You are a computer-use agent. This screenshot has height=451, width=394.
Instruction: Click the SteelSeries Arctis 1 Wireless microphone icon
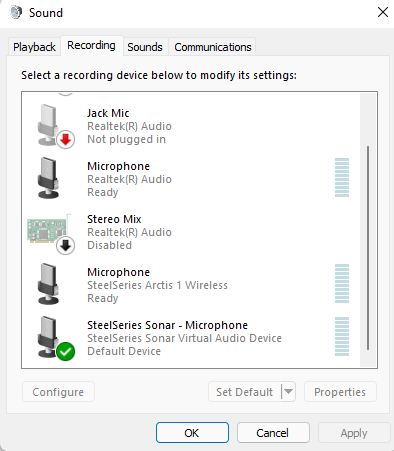(48, 284)
